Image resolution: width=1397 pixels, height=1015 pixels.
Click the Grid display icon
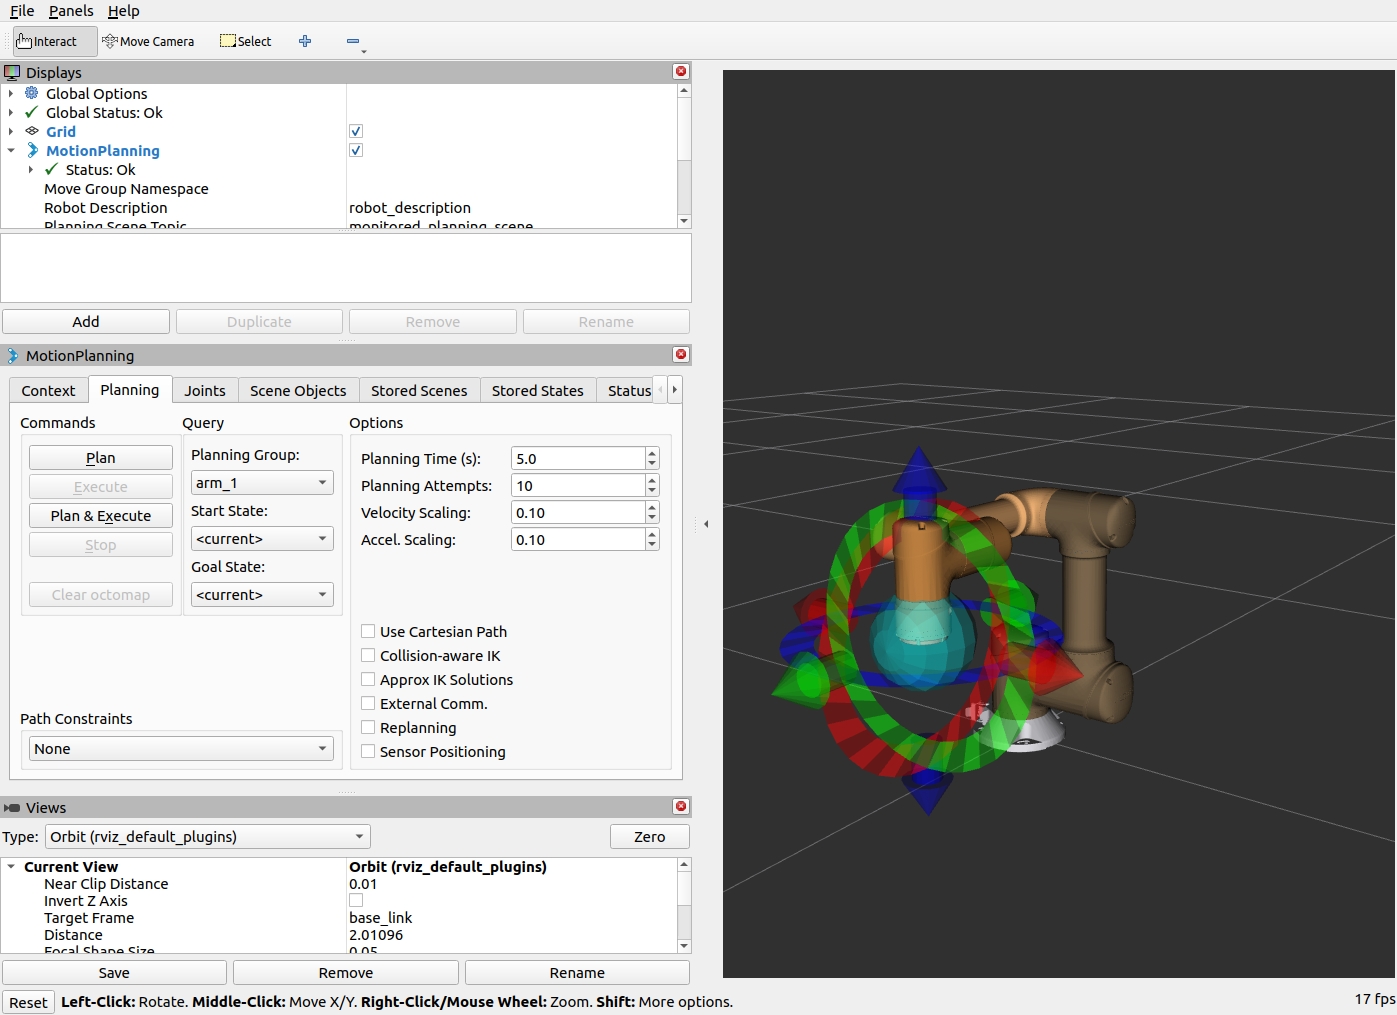point(32,131)
